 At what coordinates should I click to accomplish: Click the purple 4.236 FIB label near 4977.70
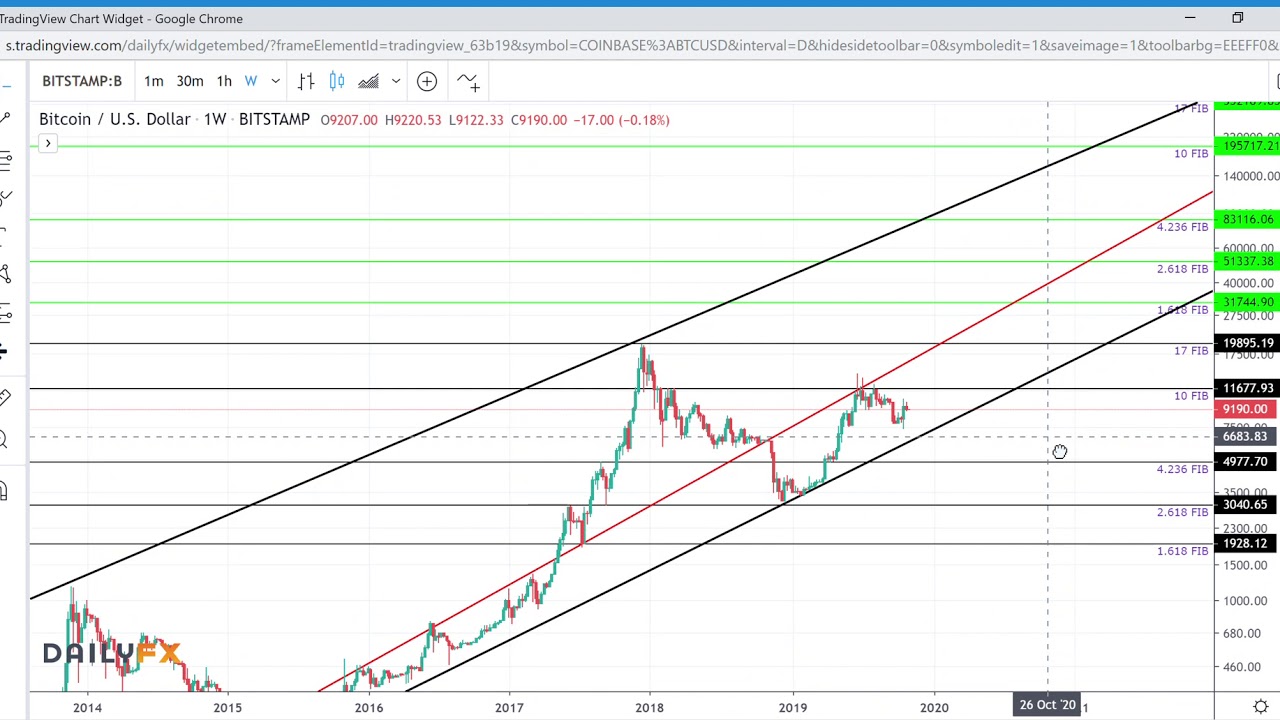tap(1182, 469)
